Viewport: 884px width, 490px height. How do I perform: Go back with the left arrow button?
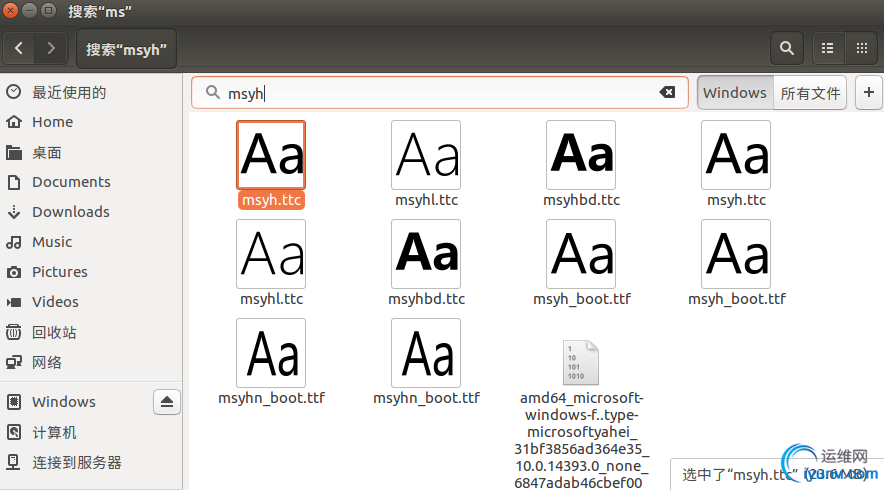[x=19, y=48]
